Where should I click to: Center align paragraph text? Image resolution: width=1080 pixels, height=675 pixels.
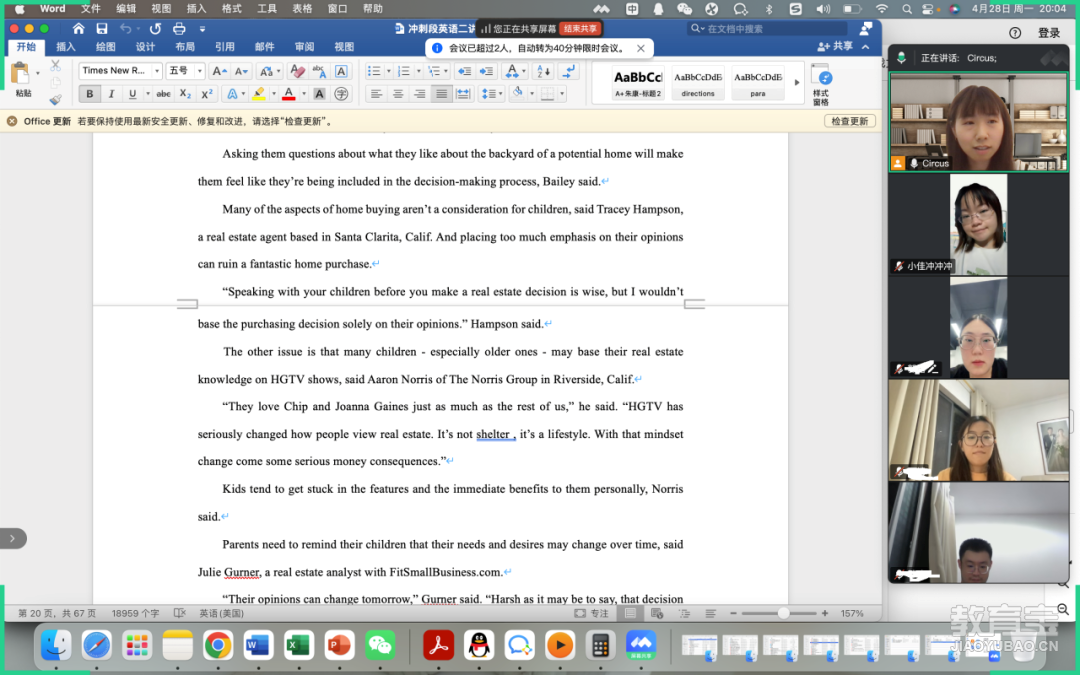coord(398,94)
